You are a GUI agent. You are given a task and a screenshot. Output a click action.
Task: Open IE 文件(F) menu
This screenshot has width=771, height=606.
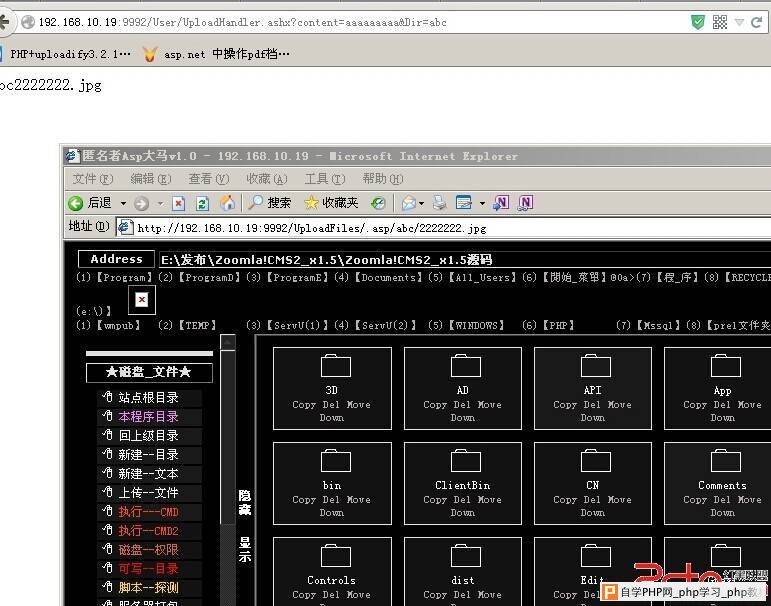point(92,179)
